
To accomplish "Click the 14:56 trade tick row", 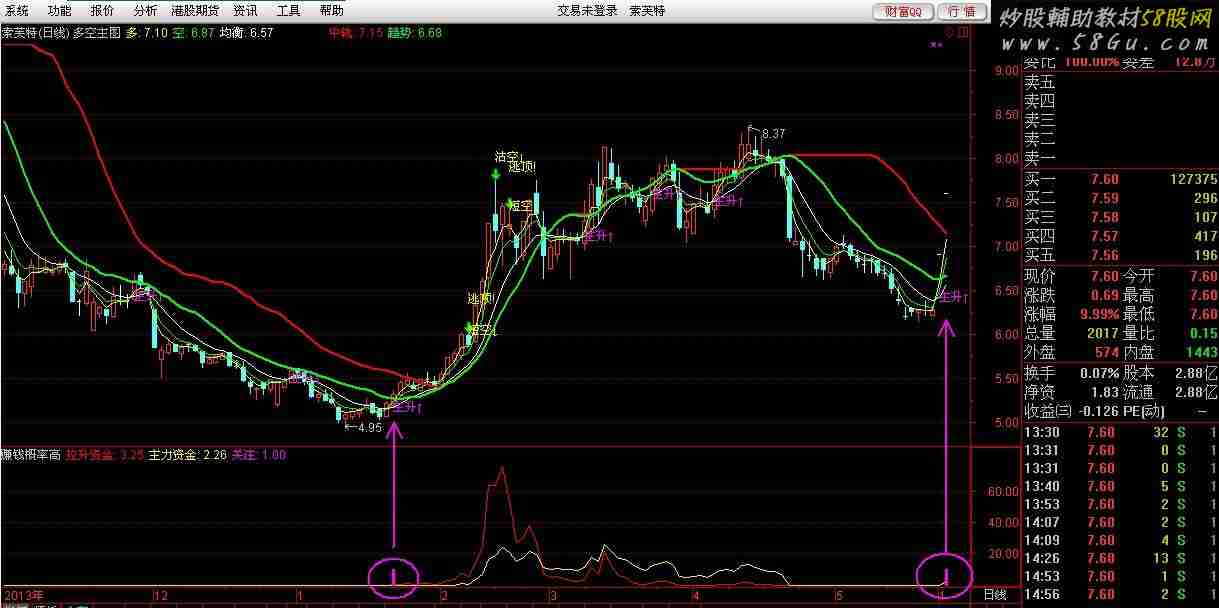I will click(x=1120, y=594).
